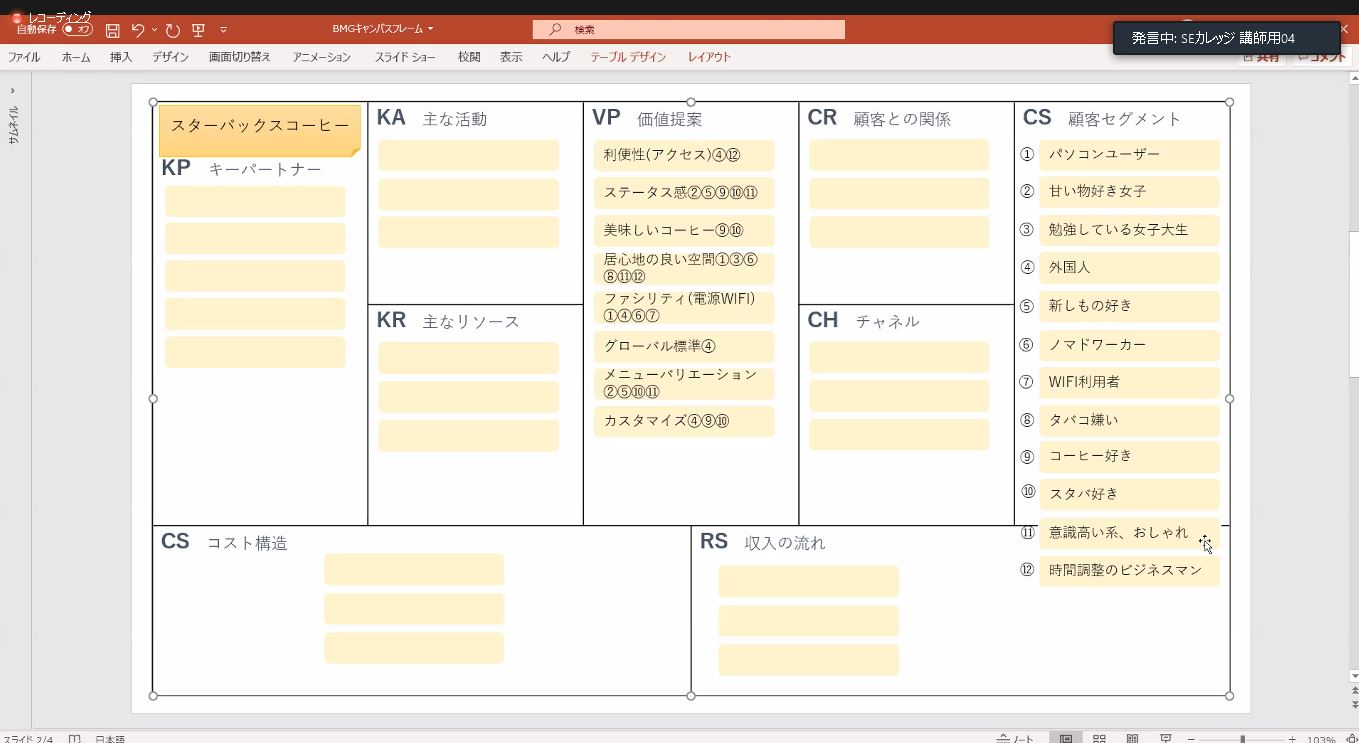Click the 美味しいコーヒー value note
1359x743 pixels.
pyautogui.click(x=684, y=230)
